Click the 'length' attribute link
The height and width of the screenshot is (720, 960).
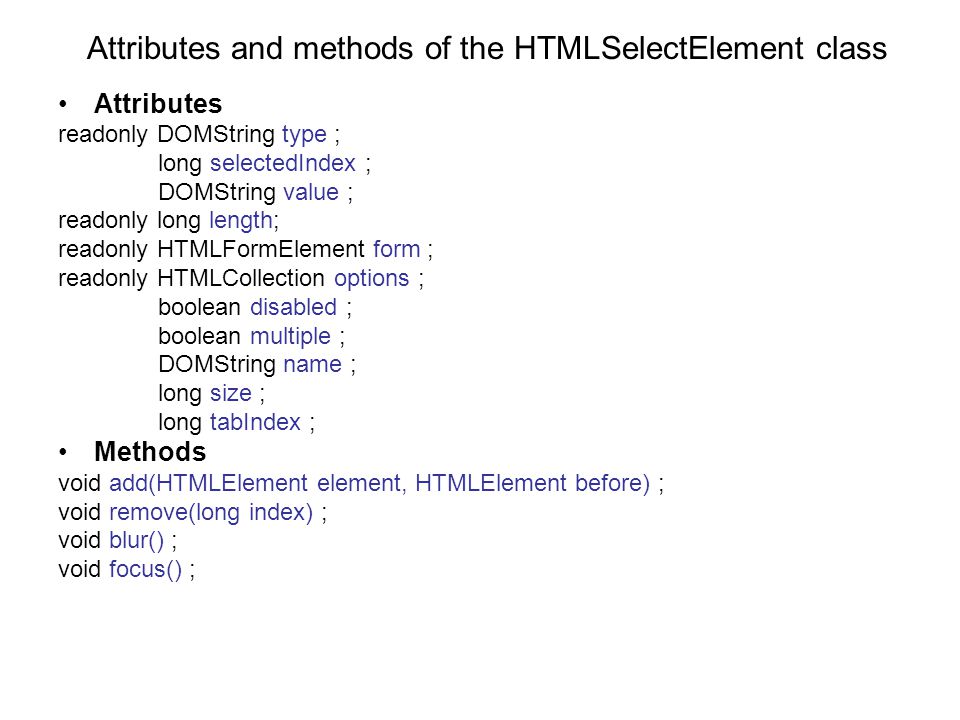point(241,221)
